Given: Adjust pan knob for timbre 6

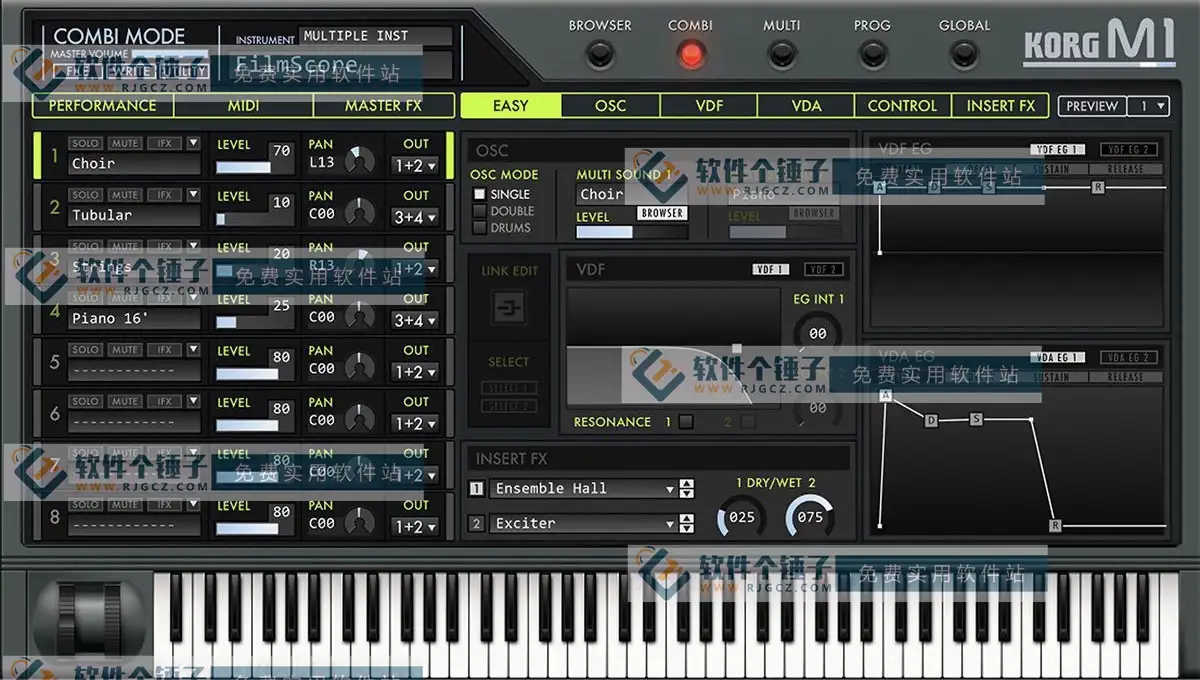Looking at the screenshot, I should click(x=358, y=420).
